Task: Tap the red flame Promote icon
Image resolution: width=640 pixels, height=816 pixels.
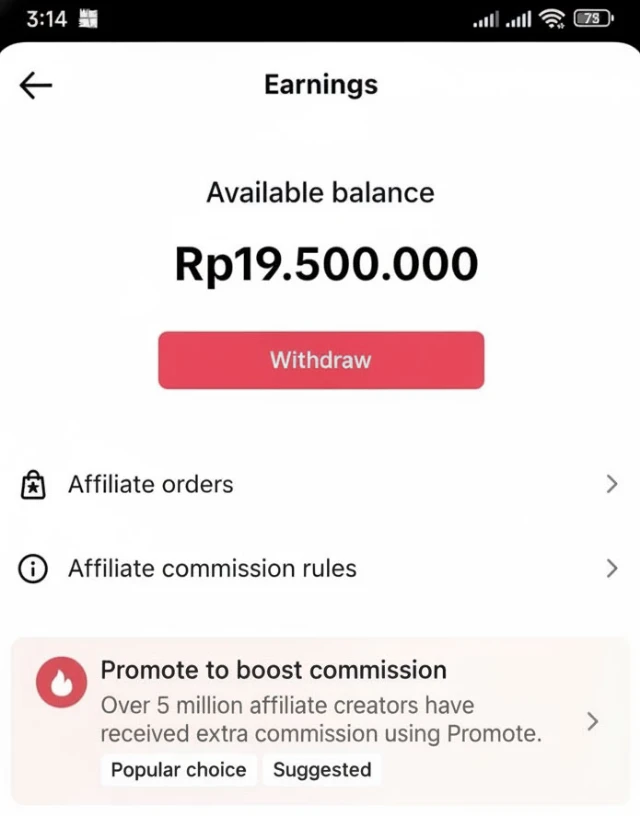Action: click(62, 685)
